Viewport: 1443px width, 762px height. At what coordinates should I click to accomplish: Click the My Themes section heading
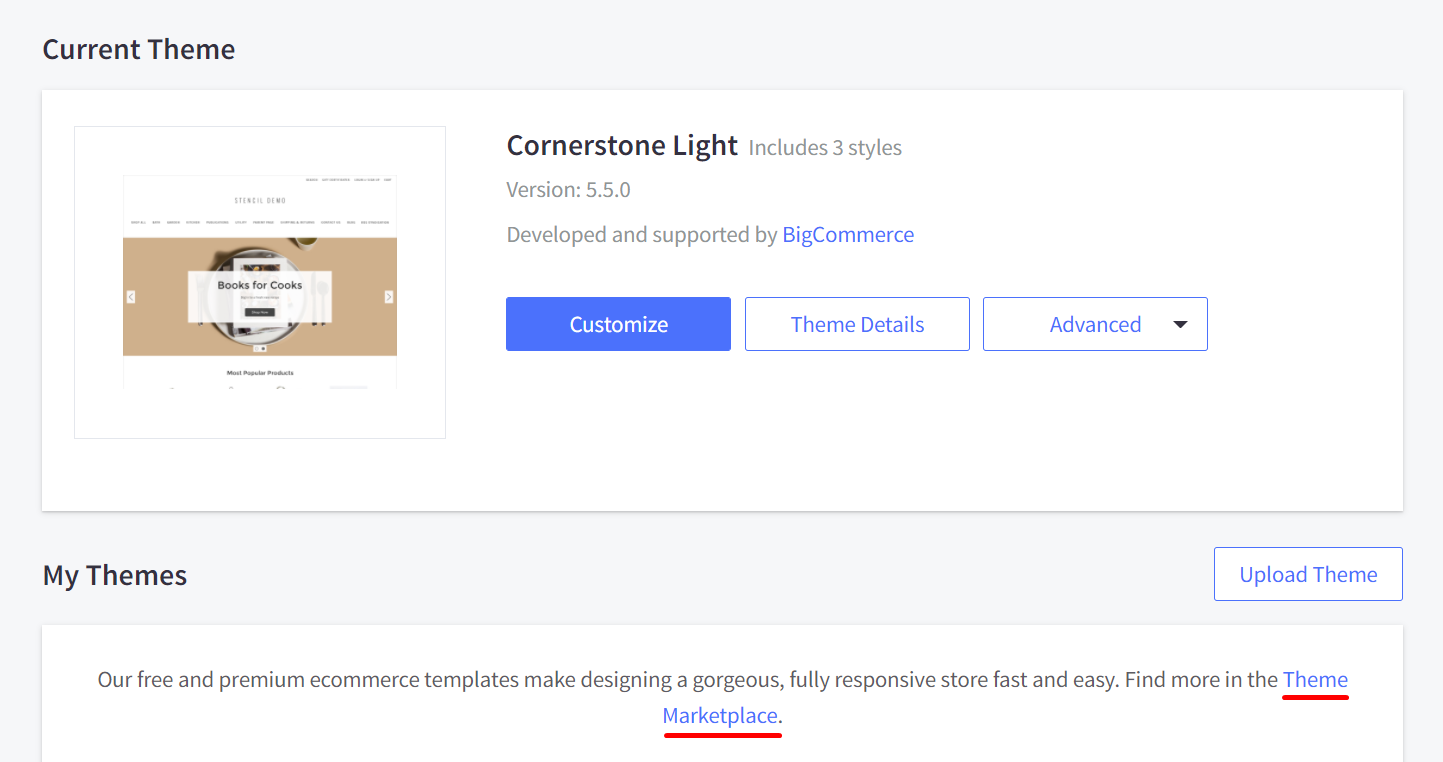[115, 576]
